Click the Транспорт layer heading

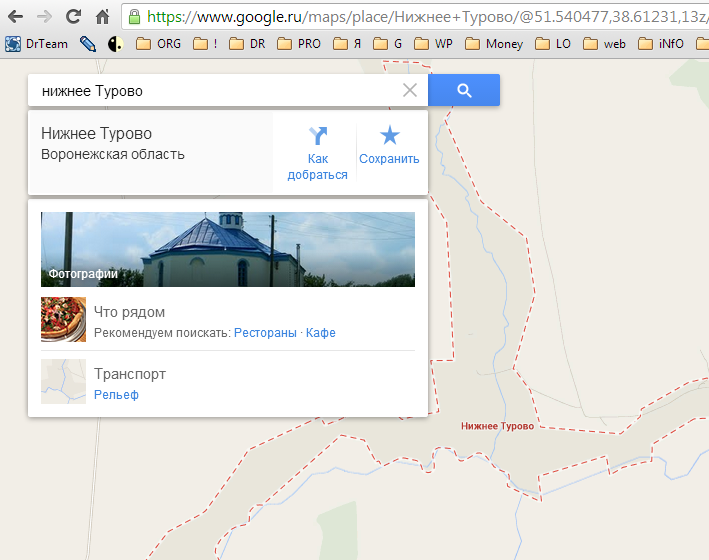(130, 374)
